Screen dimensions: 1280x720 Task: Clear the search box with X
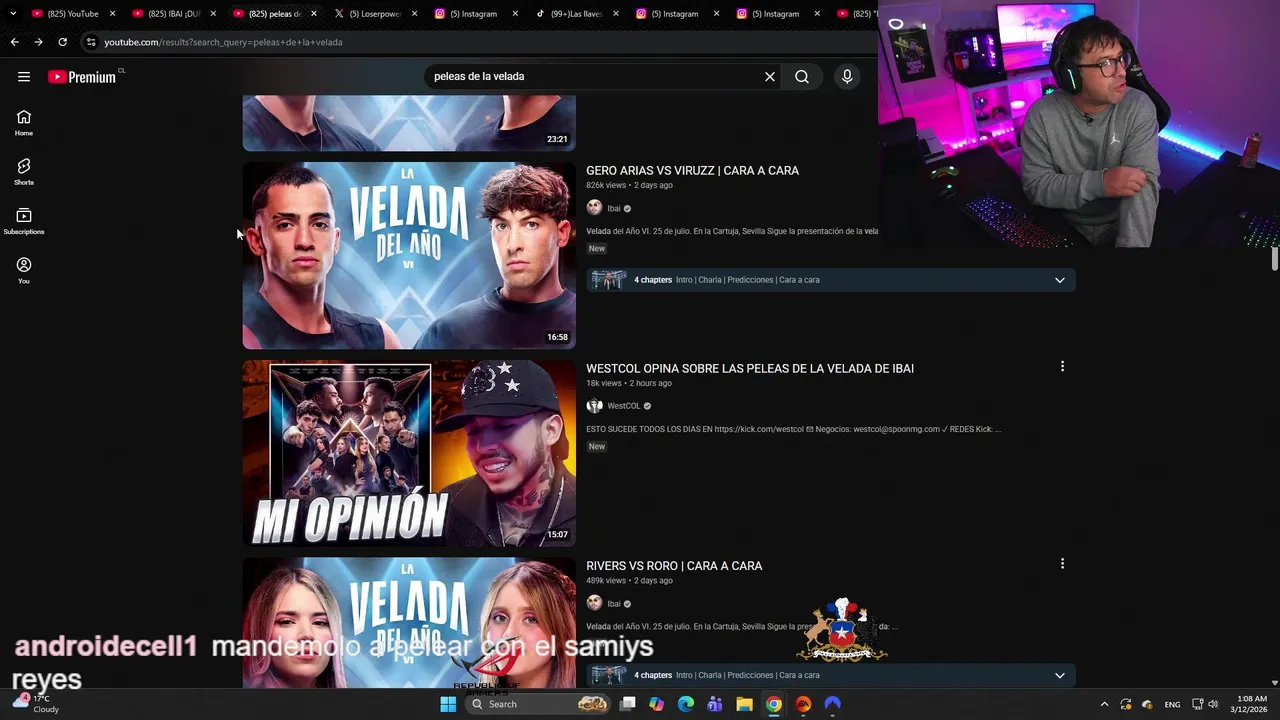pyautogui.click(x=770, y=77)
